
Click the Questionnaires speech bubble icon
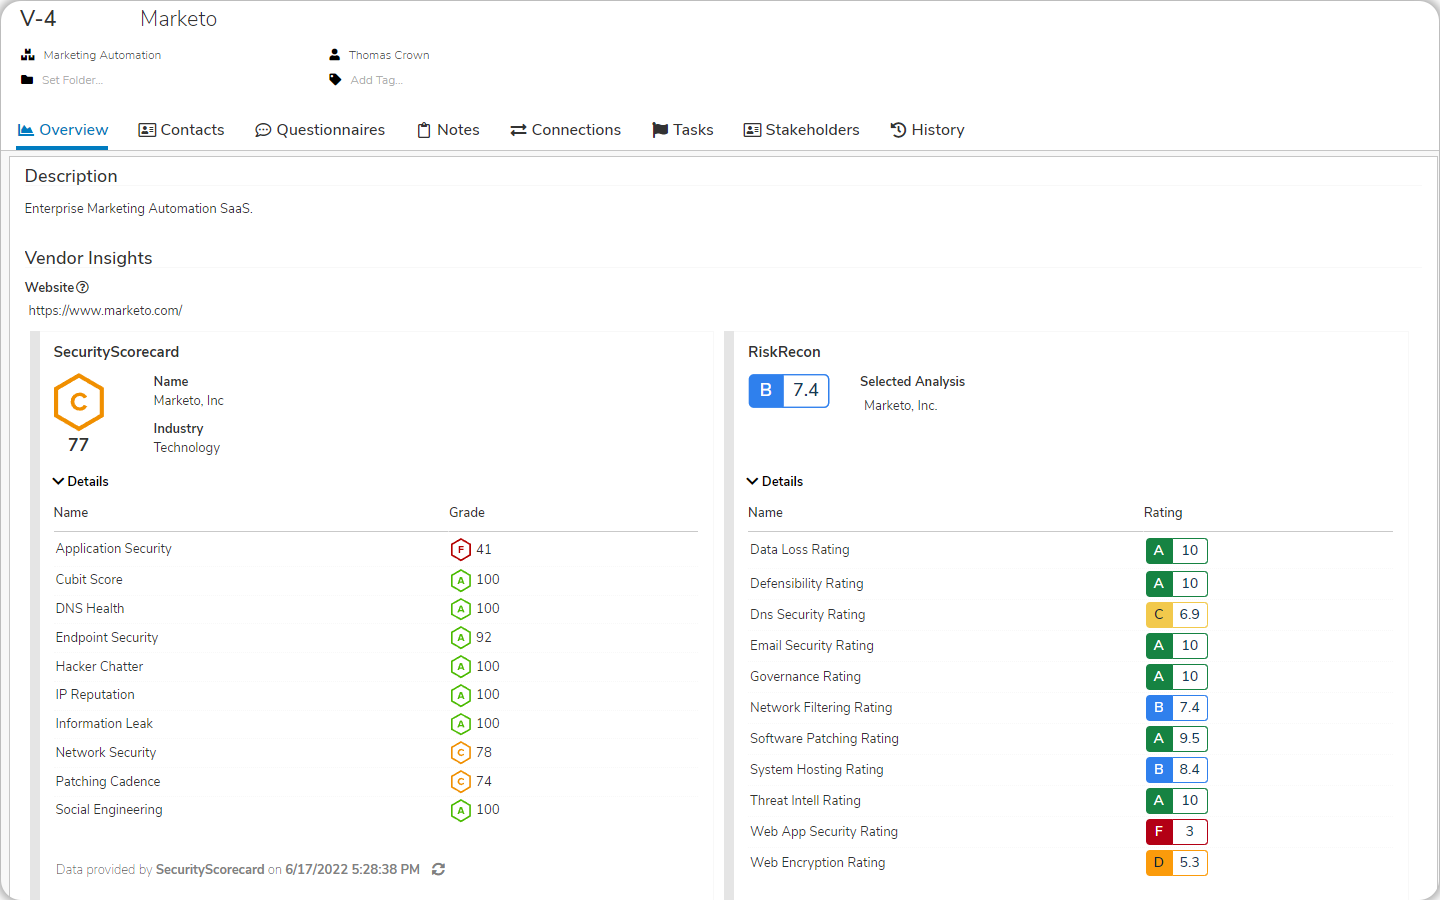[262, 129]
